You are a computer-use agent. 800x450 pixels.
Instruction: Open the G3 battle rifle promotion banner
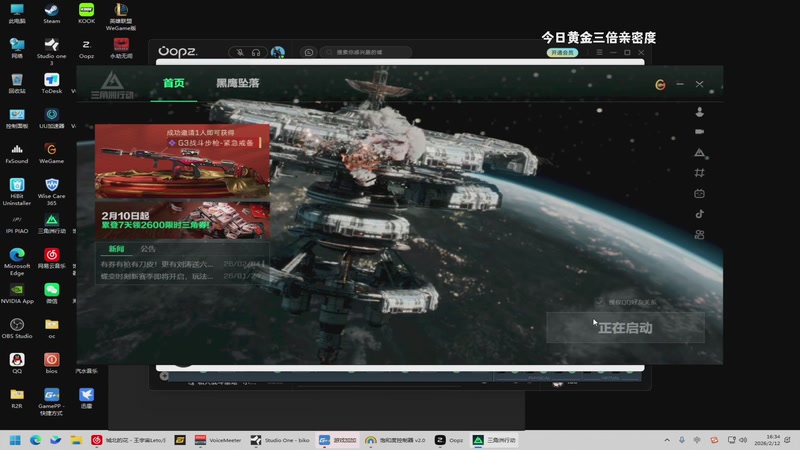(x=182, y=161)
